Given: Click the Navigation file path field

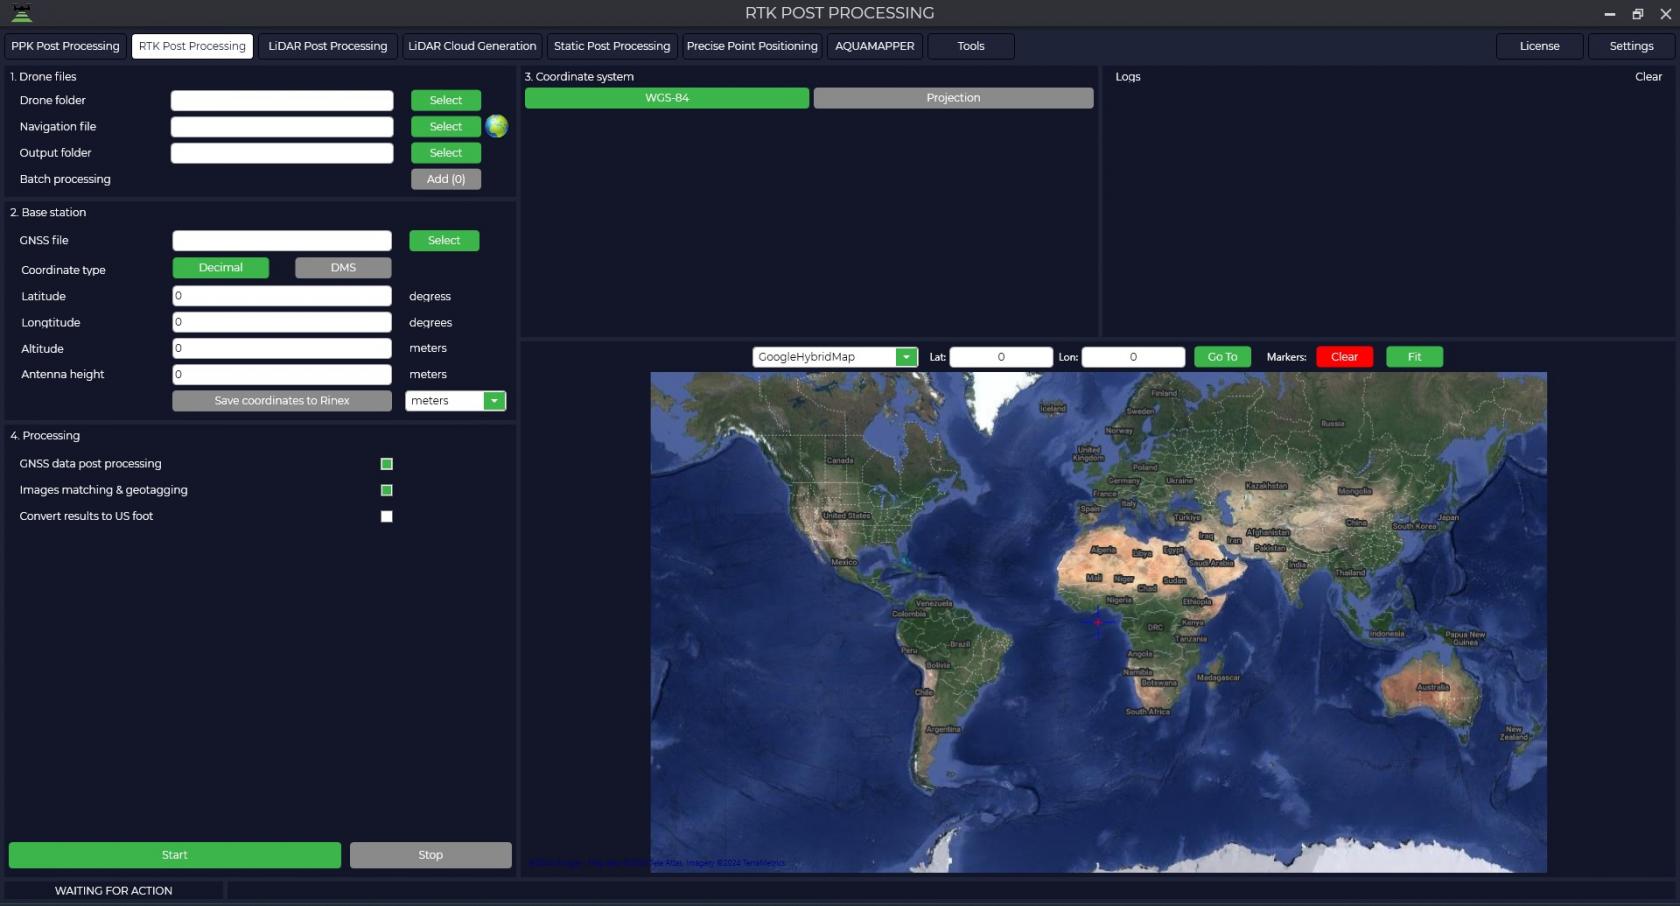Looking at the screenshot, I should (x=282, y=127).
